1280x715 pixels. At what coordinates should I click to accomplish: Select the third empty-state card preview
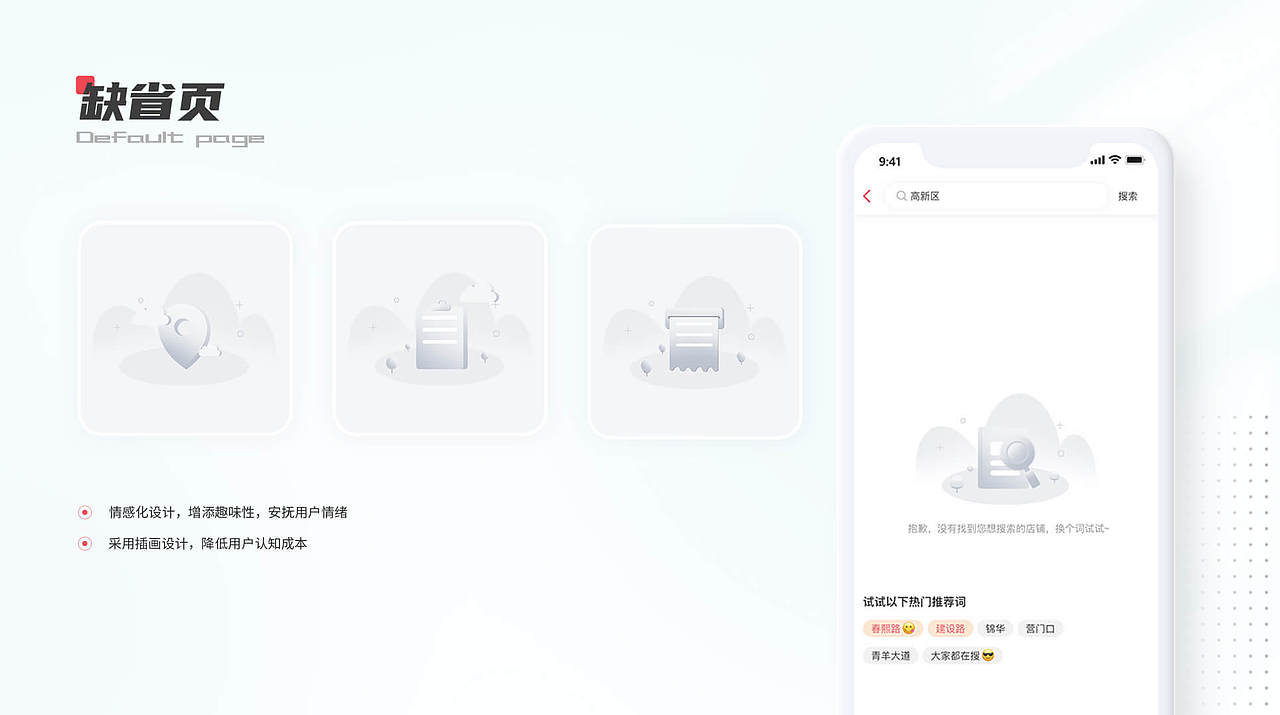pos(695,328)
